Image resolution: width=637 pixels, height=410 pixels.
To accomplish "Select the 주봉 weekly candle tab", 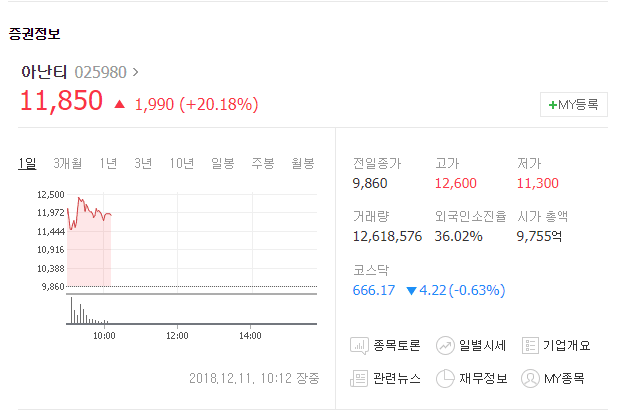I will (263, 163).
